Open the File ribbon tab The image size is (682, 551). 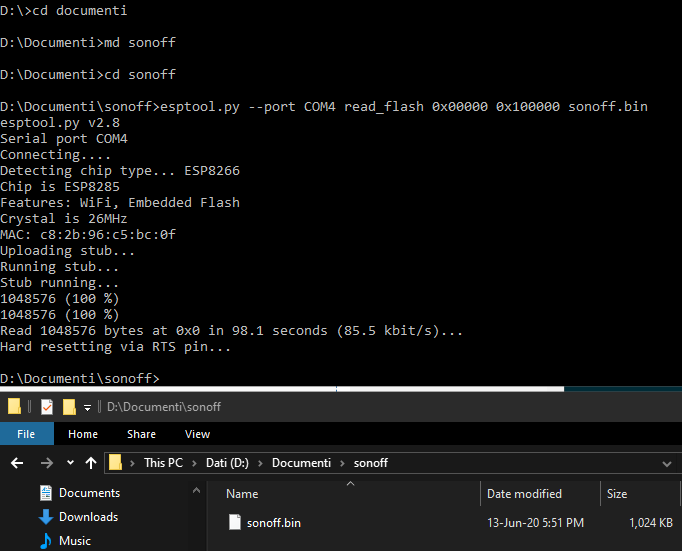[x=27, y=434]
